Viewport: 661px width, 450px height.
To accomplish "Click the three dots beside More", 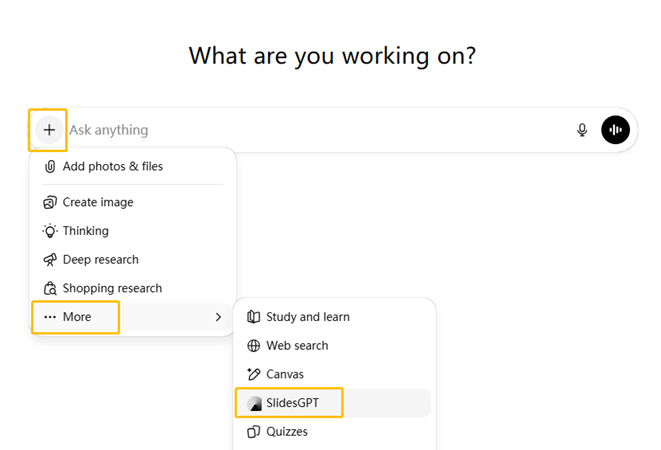I will pos(50,317).
